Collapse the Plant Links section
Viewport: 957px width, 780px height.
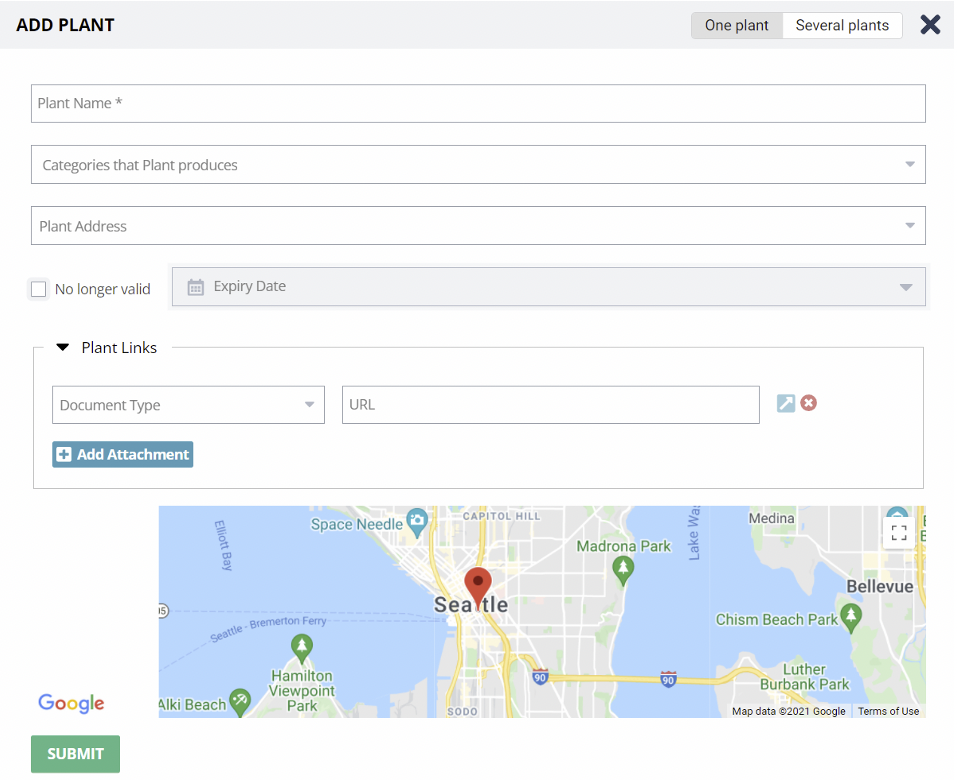63,348
